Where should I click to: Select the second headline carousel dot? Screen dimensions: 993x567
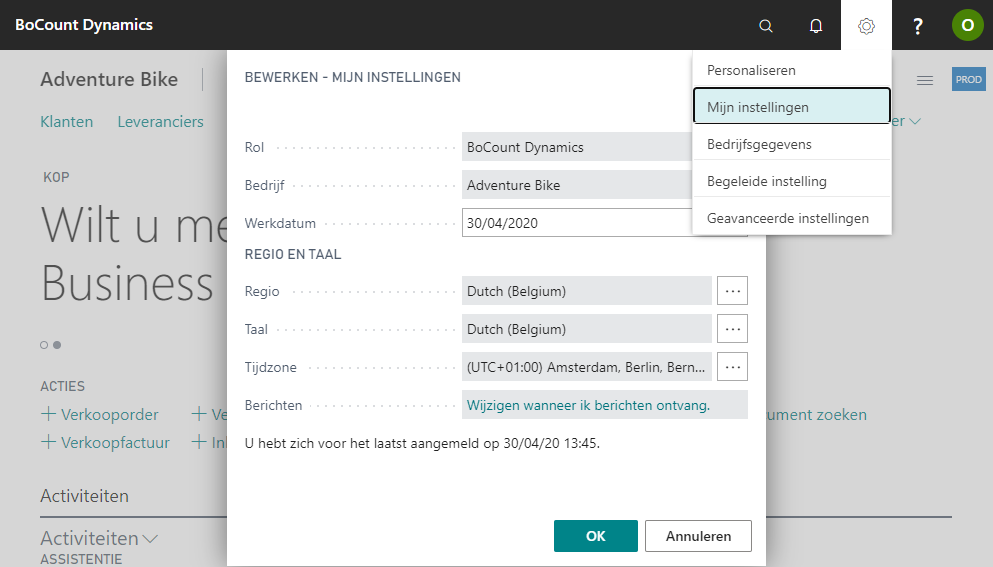point(57,345)
